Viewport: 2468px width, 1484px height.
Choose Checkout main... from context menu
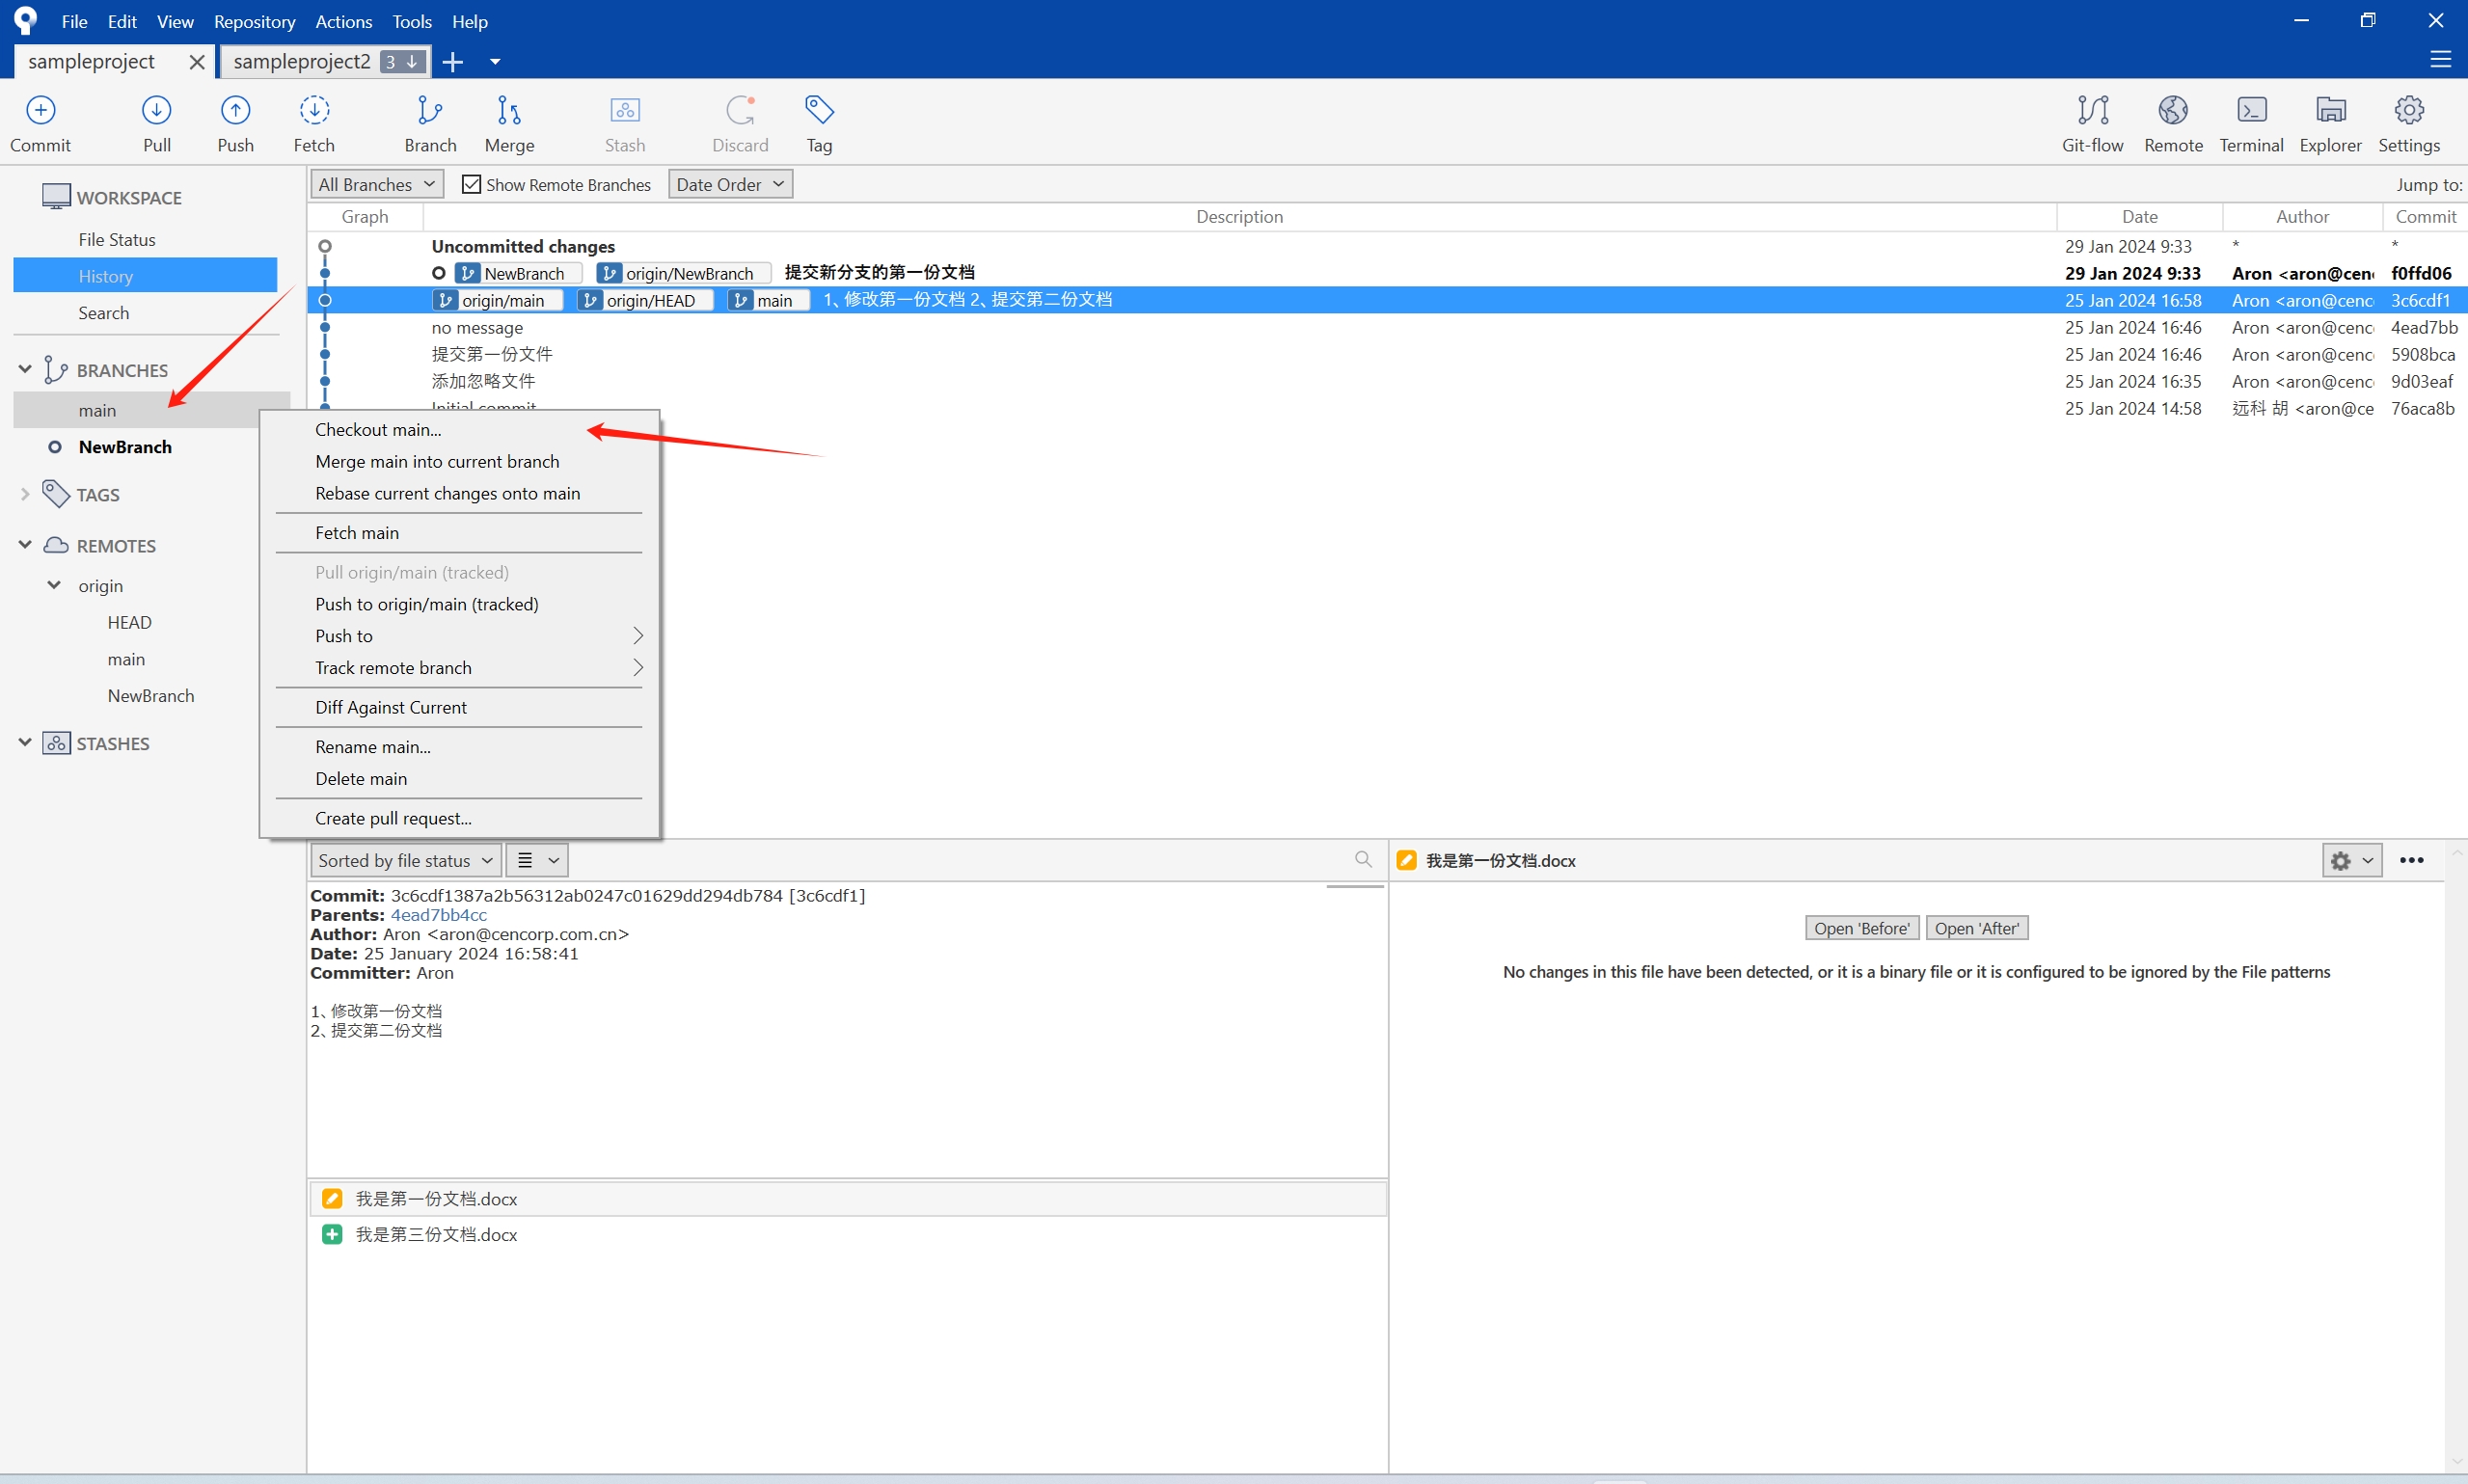click(x=378, y=430)
